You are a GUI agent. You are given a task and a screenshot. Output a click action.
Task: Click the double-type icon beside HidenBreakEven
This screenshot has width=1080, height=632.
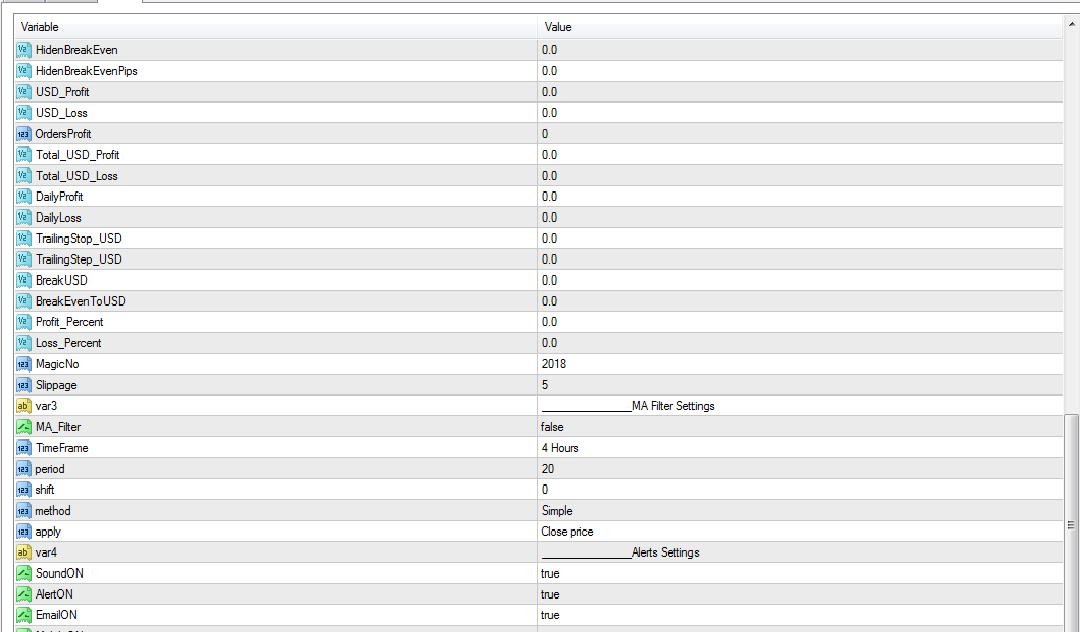[x=23, y=50]
